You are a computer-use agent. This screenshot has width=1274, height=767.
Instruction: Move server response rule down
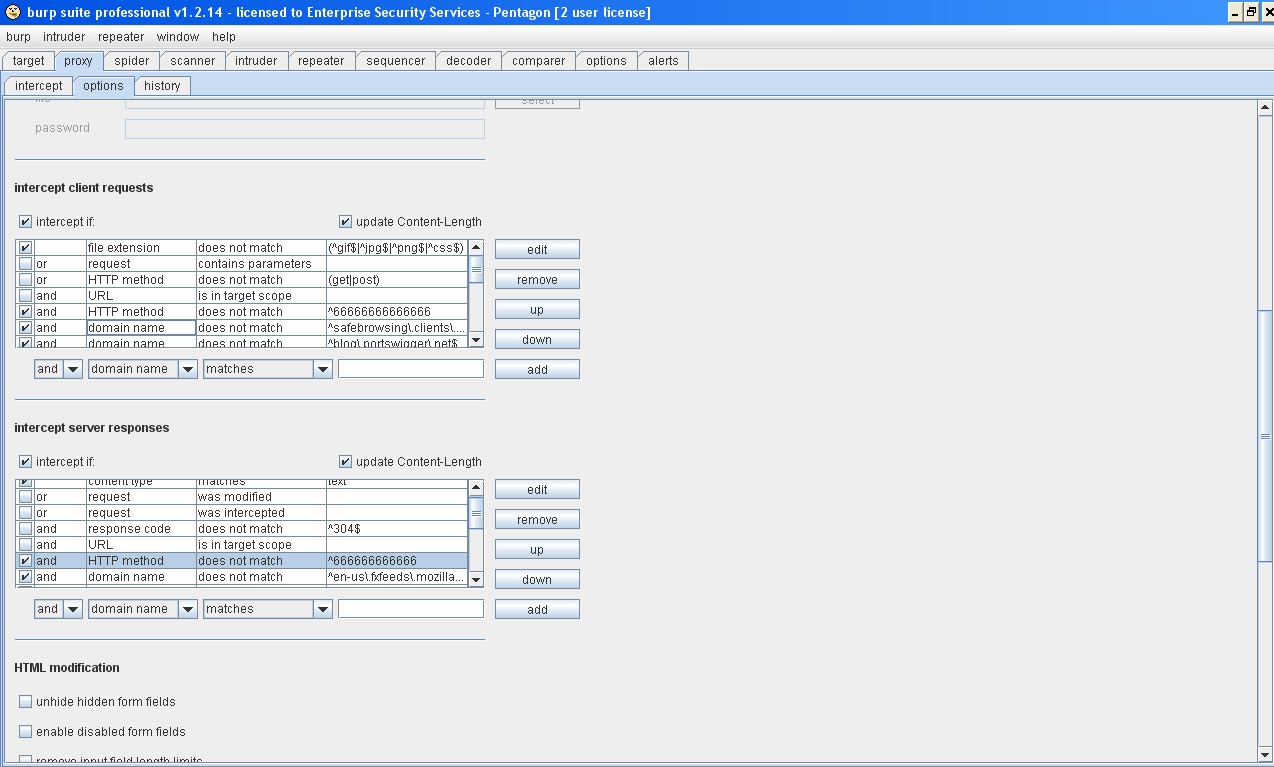click(537, 580)
